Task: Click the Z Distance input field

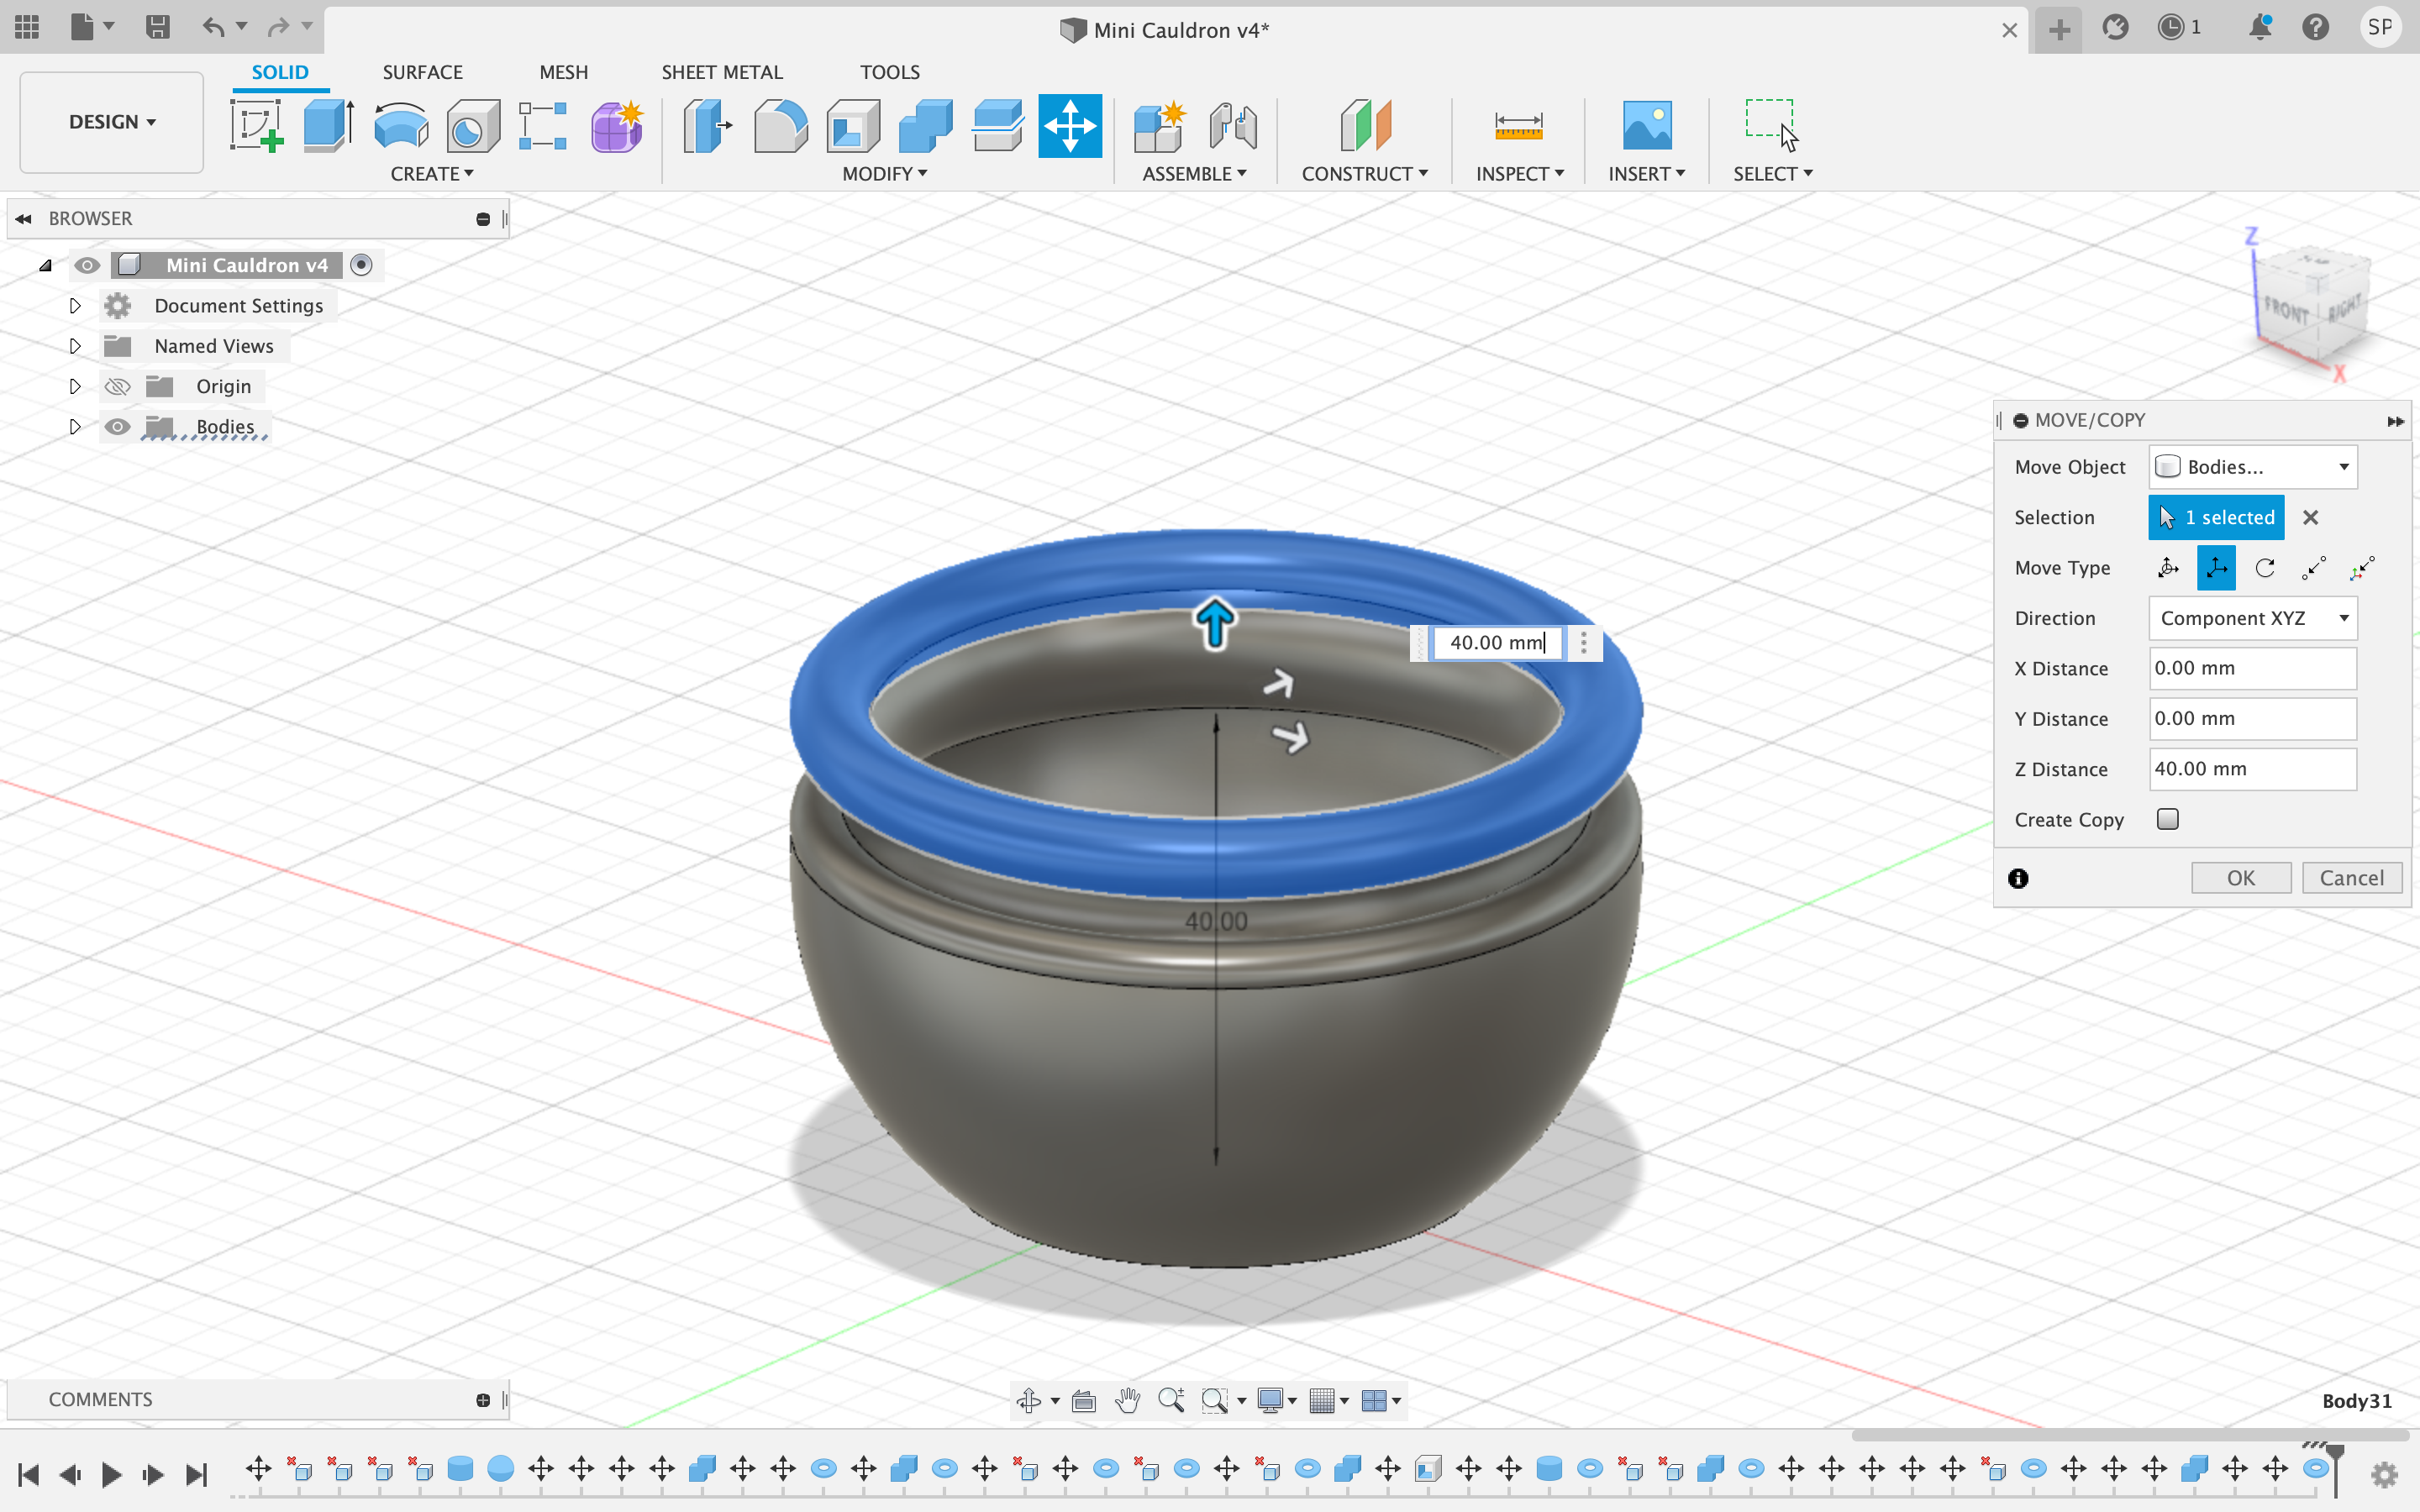Action: (2251, 769)
